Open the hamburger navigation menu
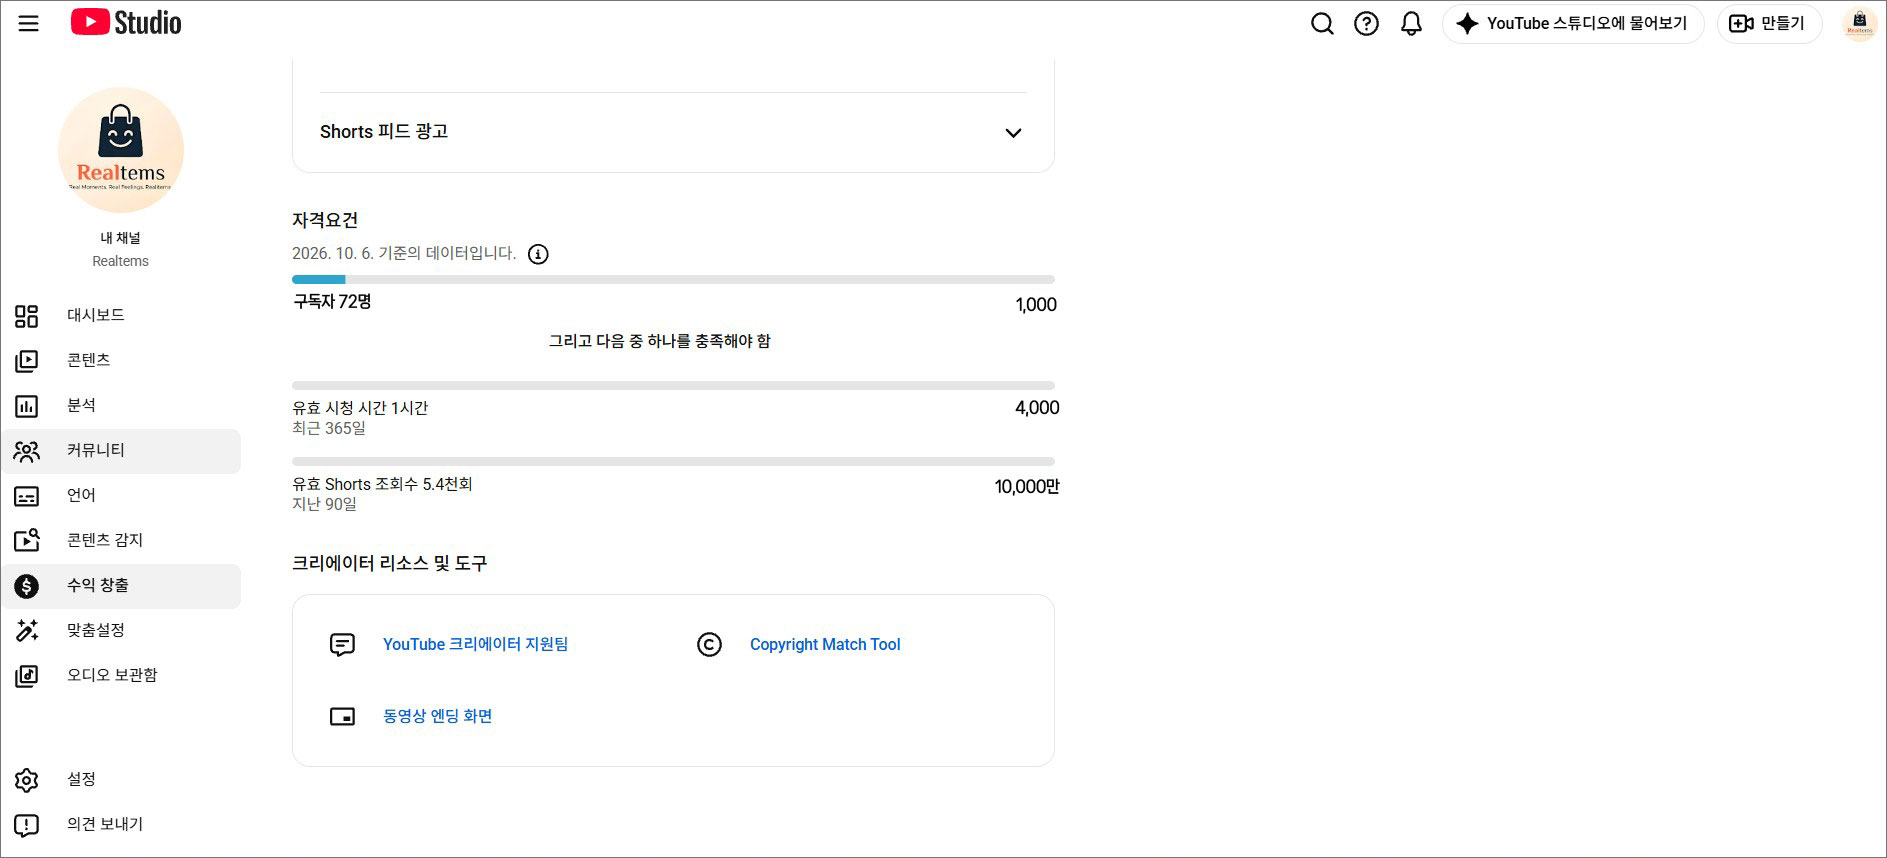The image size is (1887, 858). pos(28,23)
